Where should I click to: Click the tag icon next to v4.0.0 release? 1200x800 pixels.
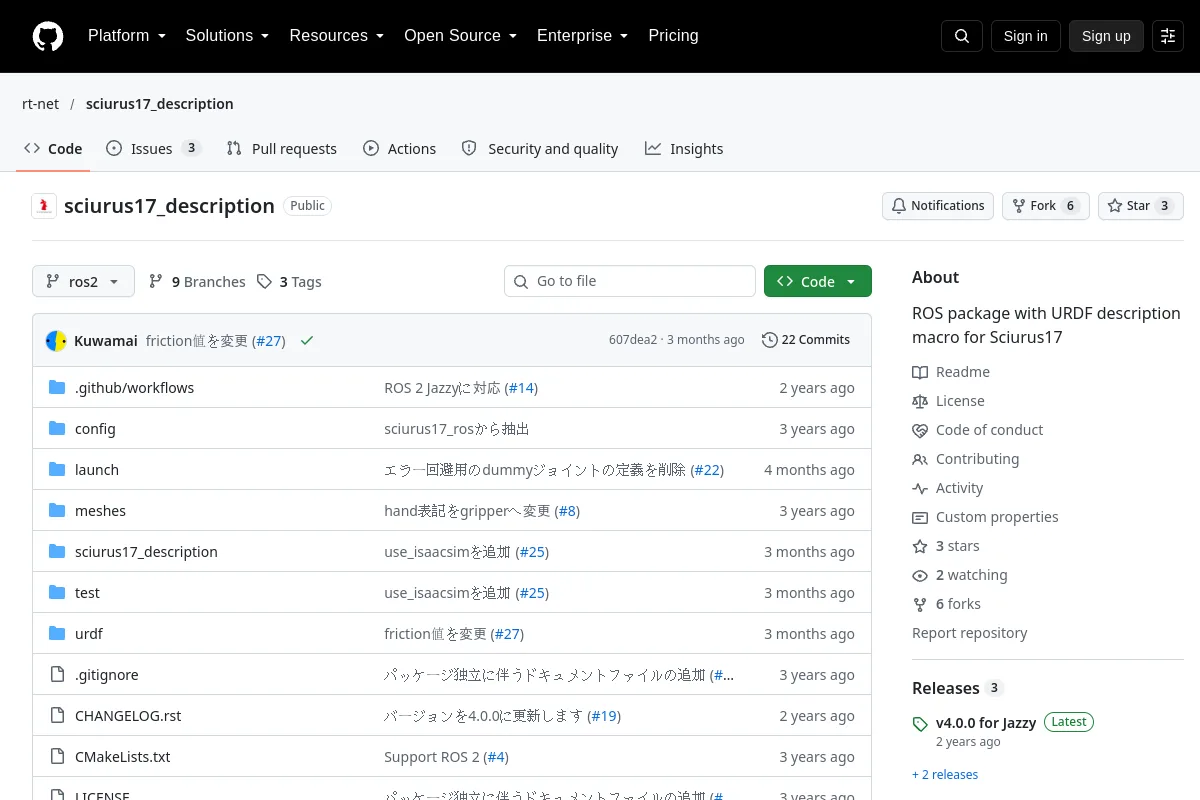pos(920,724)
